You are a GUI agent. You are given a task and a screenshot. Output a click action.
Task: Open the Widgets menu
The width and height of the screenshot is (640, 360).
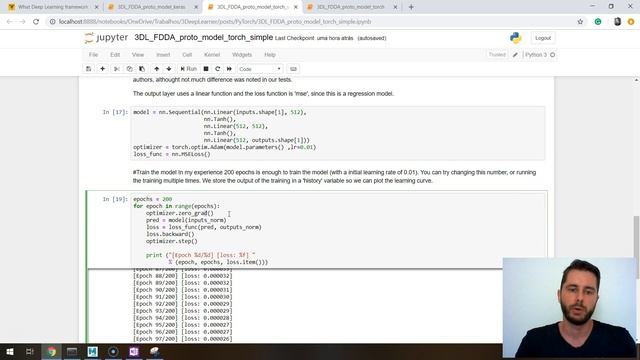point(242,55)
